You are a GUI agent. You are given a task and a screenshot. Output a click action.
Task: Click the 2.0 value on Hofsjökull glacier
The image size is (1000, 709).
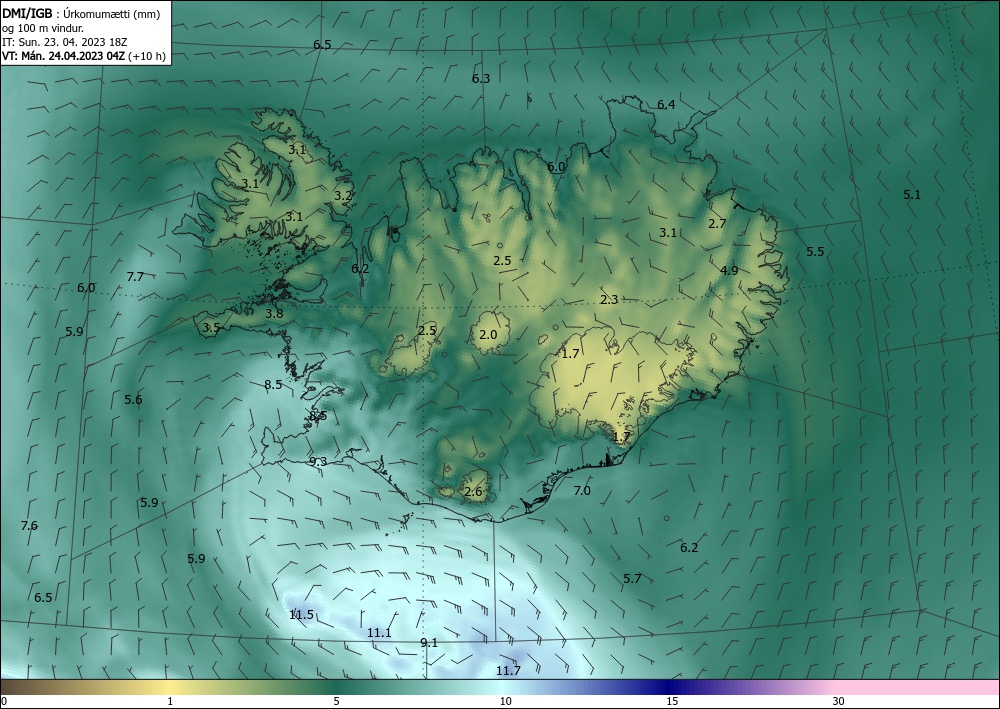(x=488, y=335)
